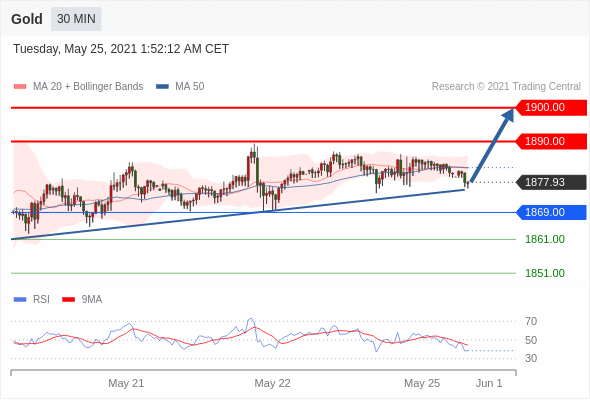The width and height of the screenshot is (590, 400).
Task: Click the 1877.93 current price tag
Action: click(551, 183)
